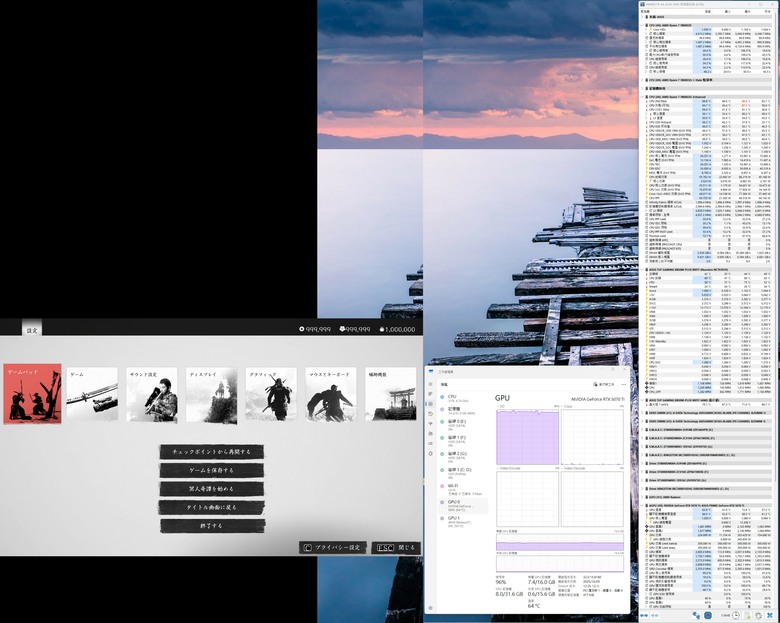
Task: Click 64 °C GPU temperature value
Action: [x=534, y=606]
